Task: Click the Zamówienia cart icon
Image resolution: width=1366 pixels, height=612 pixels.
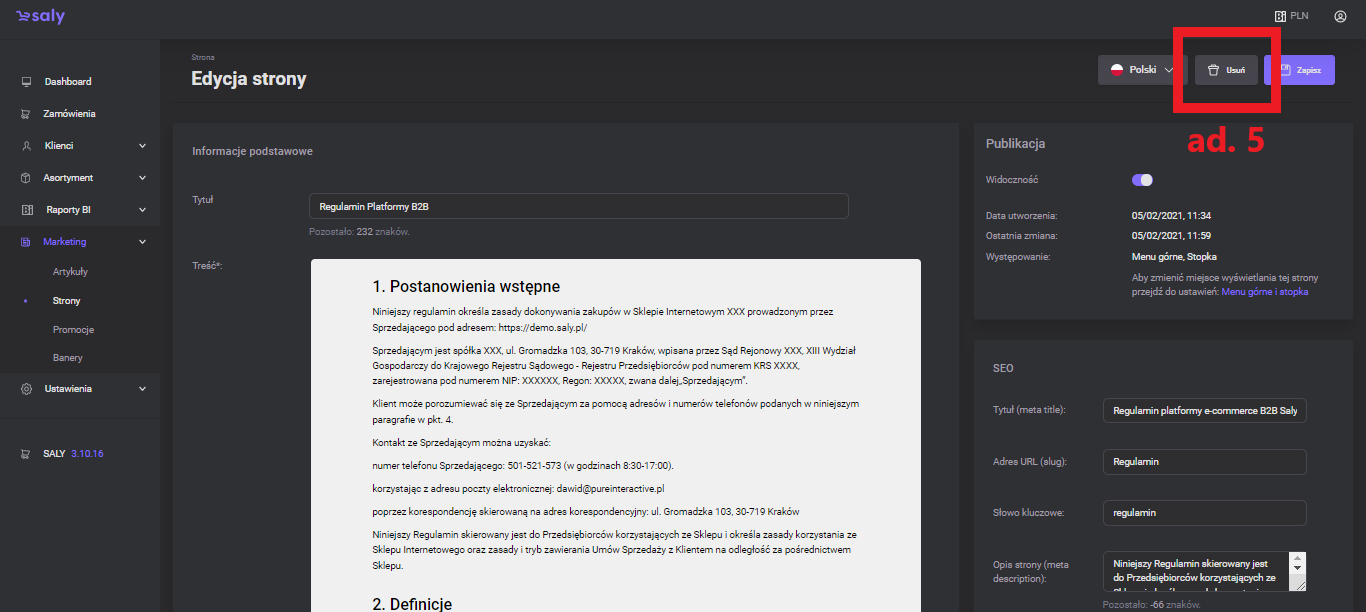Action: [x=26, y=114]
